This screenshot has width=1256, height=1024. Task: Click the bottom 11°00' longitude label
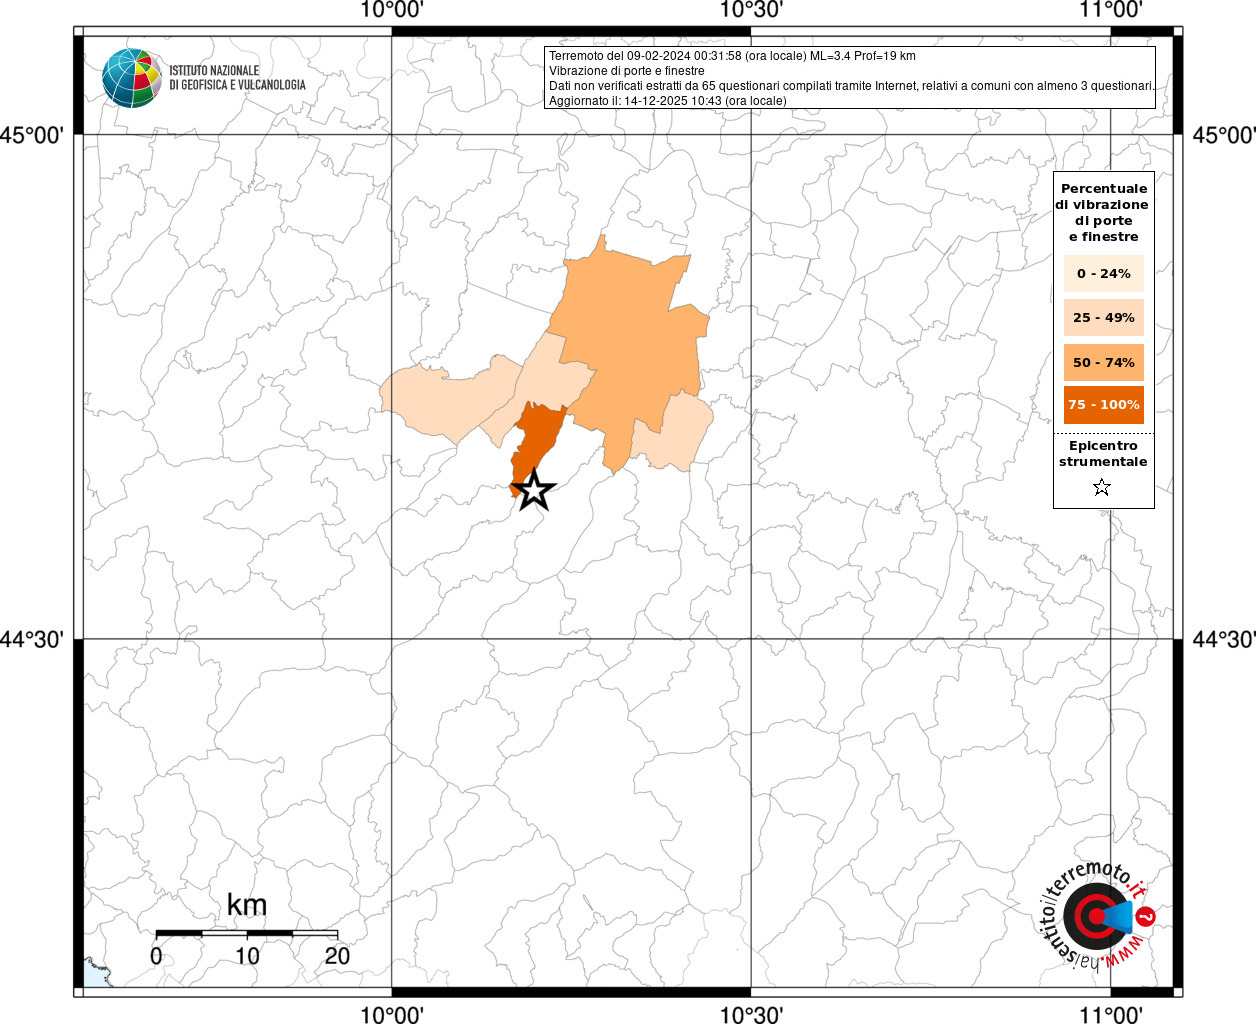(x=1111, y=1014)
